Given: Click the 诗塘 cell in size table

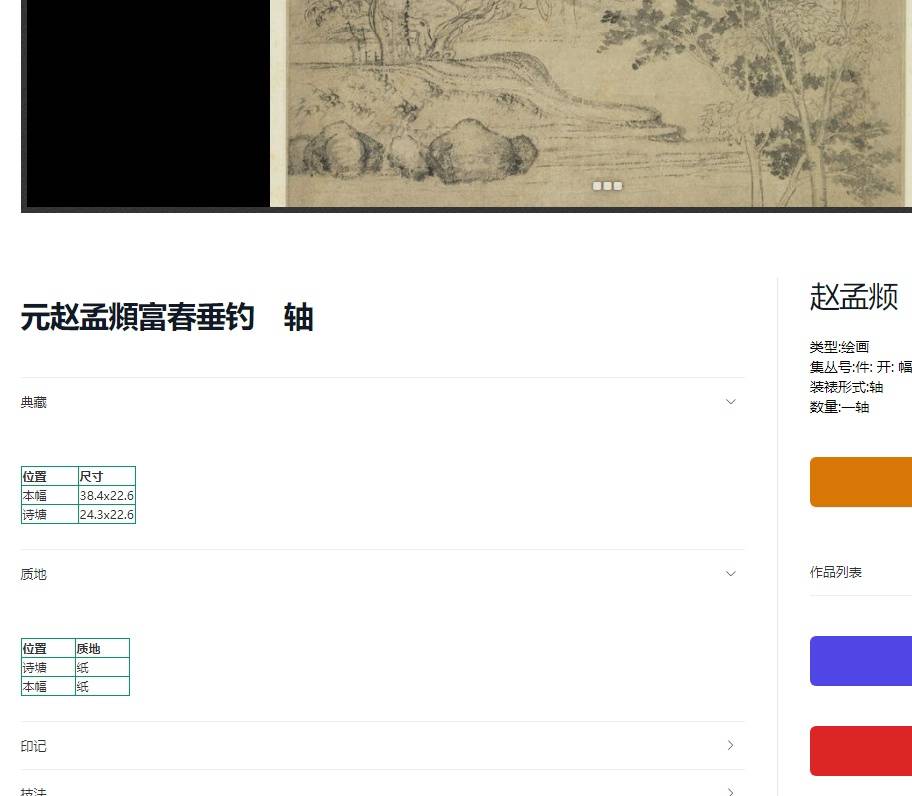Looking at the screenshot, I should point(49,515).
